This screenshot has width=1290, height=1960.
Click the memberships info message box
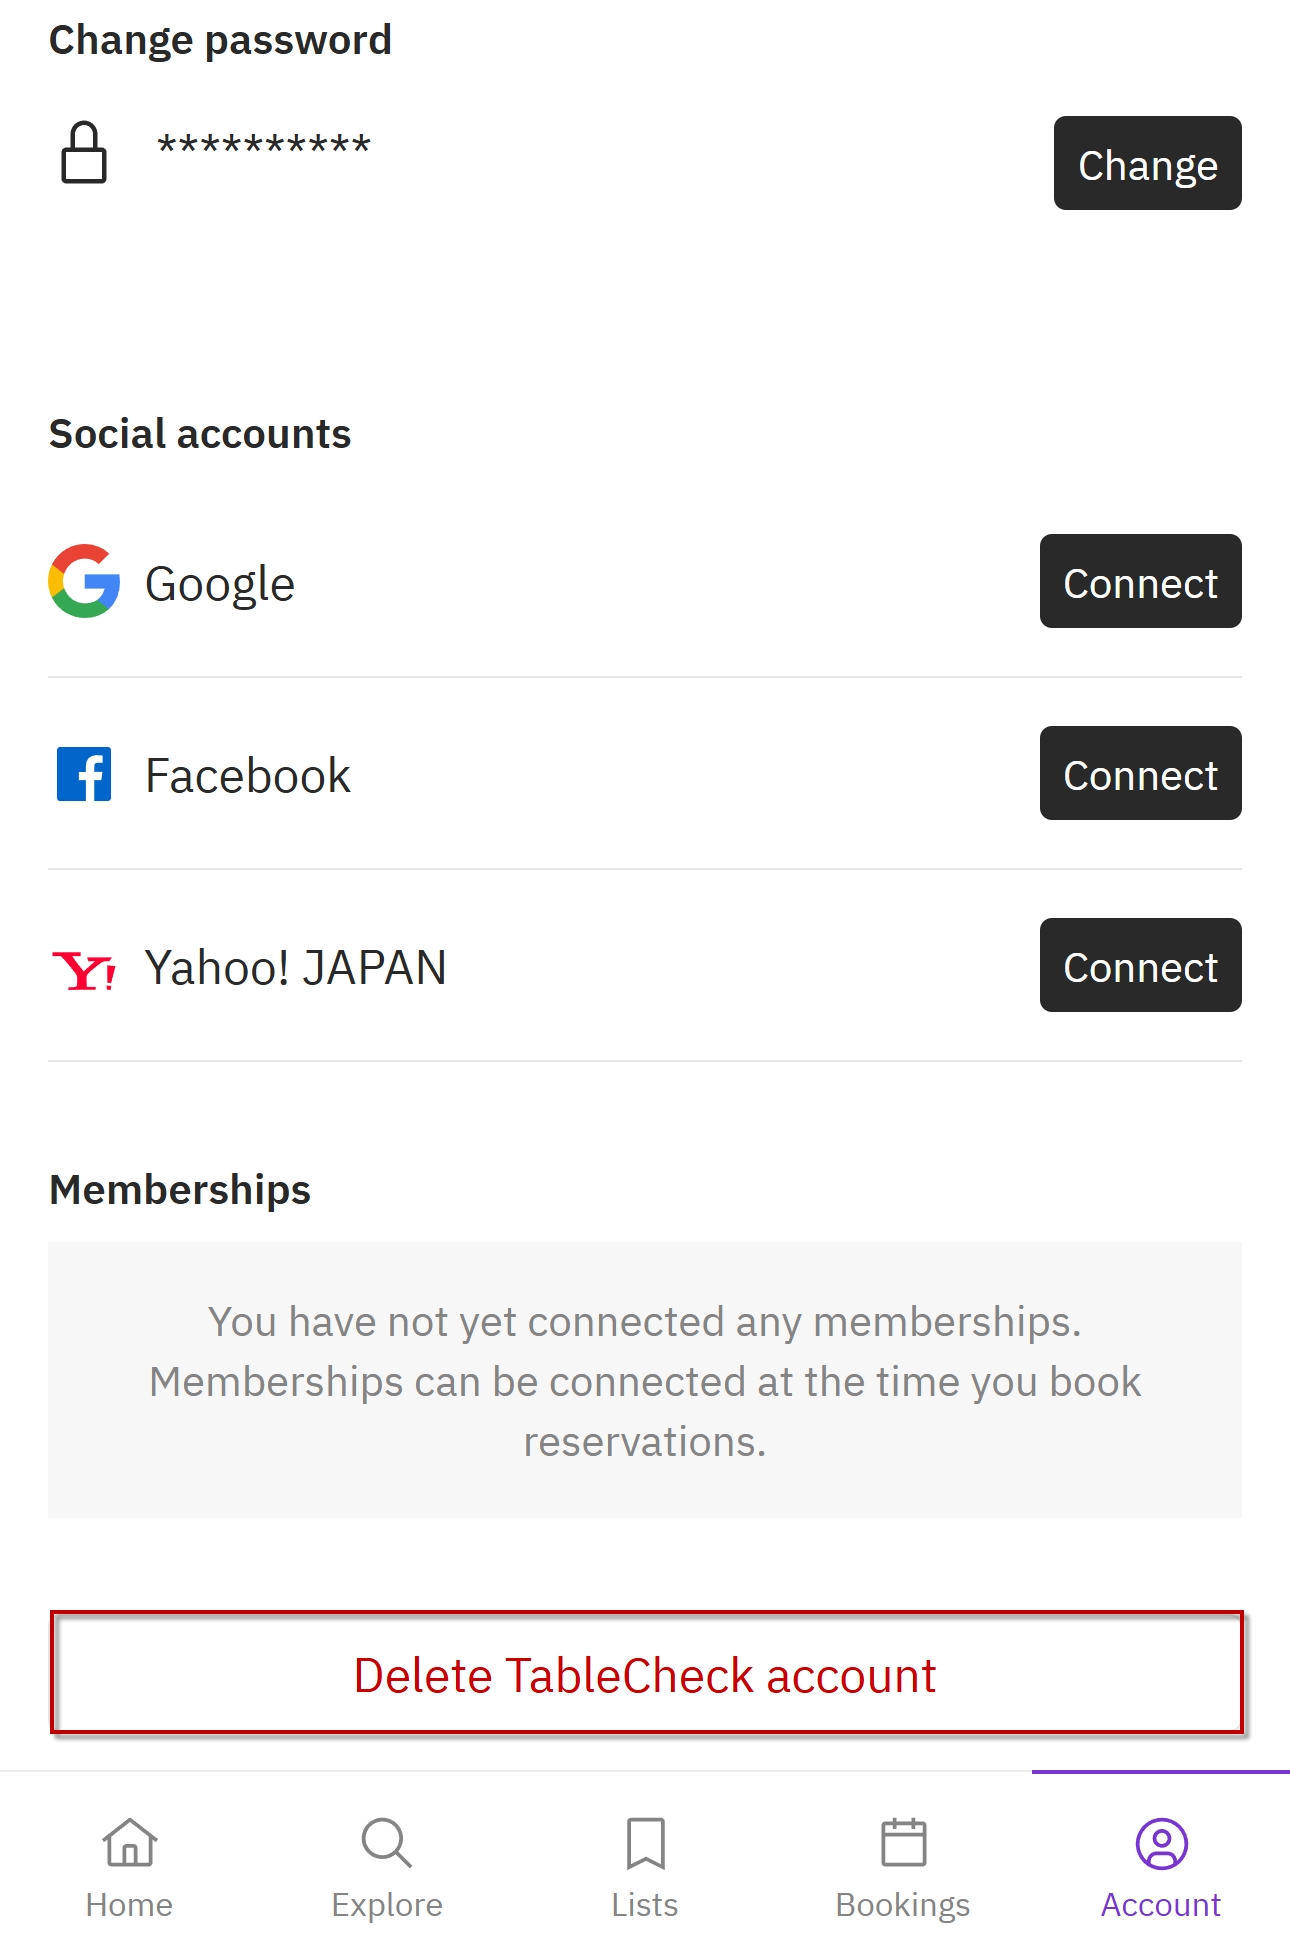pos(645,1380)
